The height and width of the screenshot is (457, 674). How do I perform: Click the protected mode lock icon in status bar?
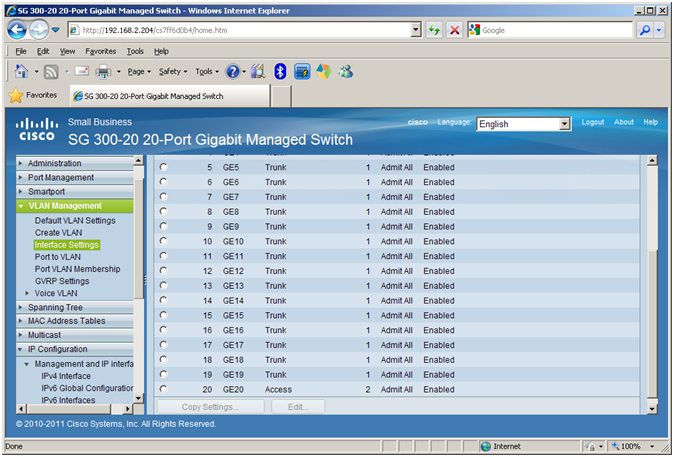pyautogui.click(x=590, y=446)
